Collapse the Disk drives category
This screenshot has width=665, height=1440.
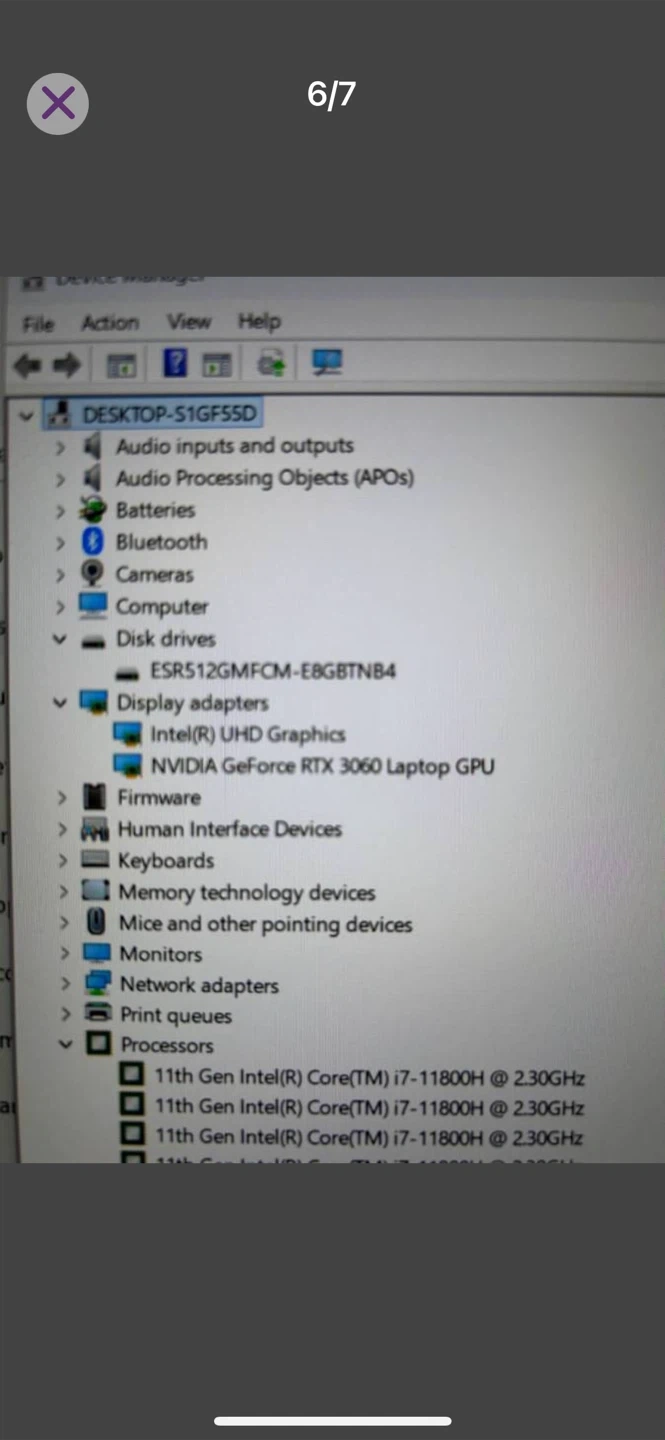(59, 639)
